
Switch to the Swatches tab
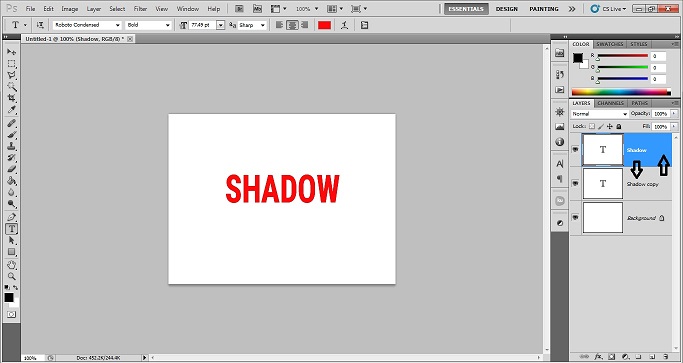click(x=609, y=44)
